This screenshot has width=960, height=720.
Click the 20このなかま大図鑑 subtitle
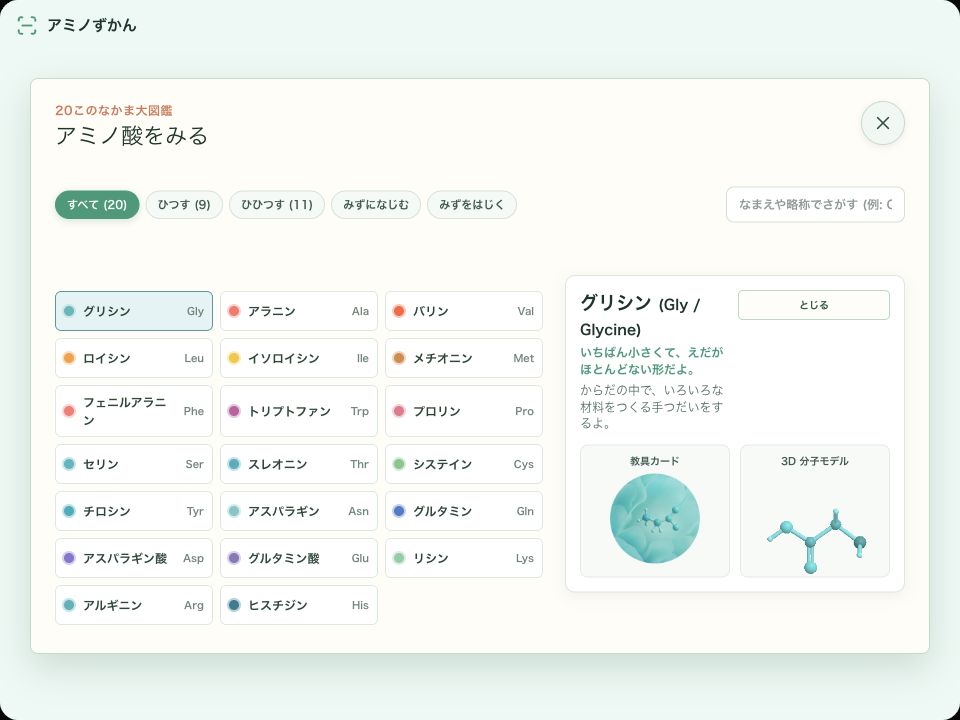[114, 111]
